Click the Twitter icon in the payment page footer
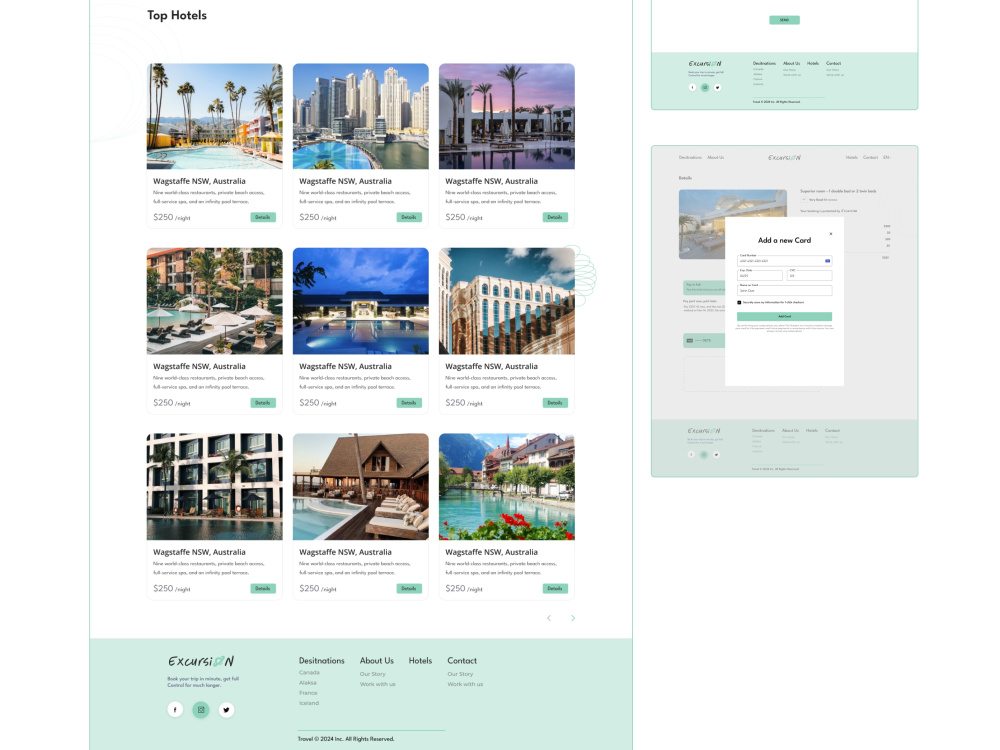This screenshot has height=750, width=1000. click(716, 455)
